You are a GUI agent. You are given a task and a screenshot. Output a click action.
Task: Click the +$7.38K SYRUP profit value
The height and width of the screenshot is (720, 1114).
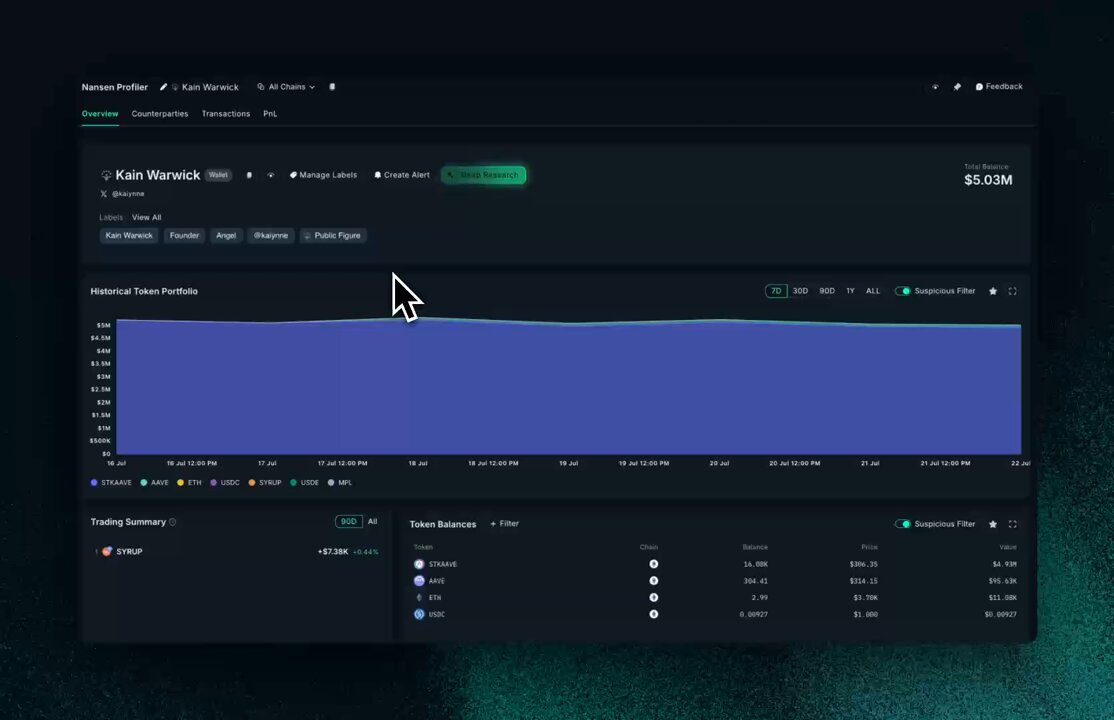(x=333, y=552)
